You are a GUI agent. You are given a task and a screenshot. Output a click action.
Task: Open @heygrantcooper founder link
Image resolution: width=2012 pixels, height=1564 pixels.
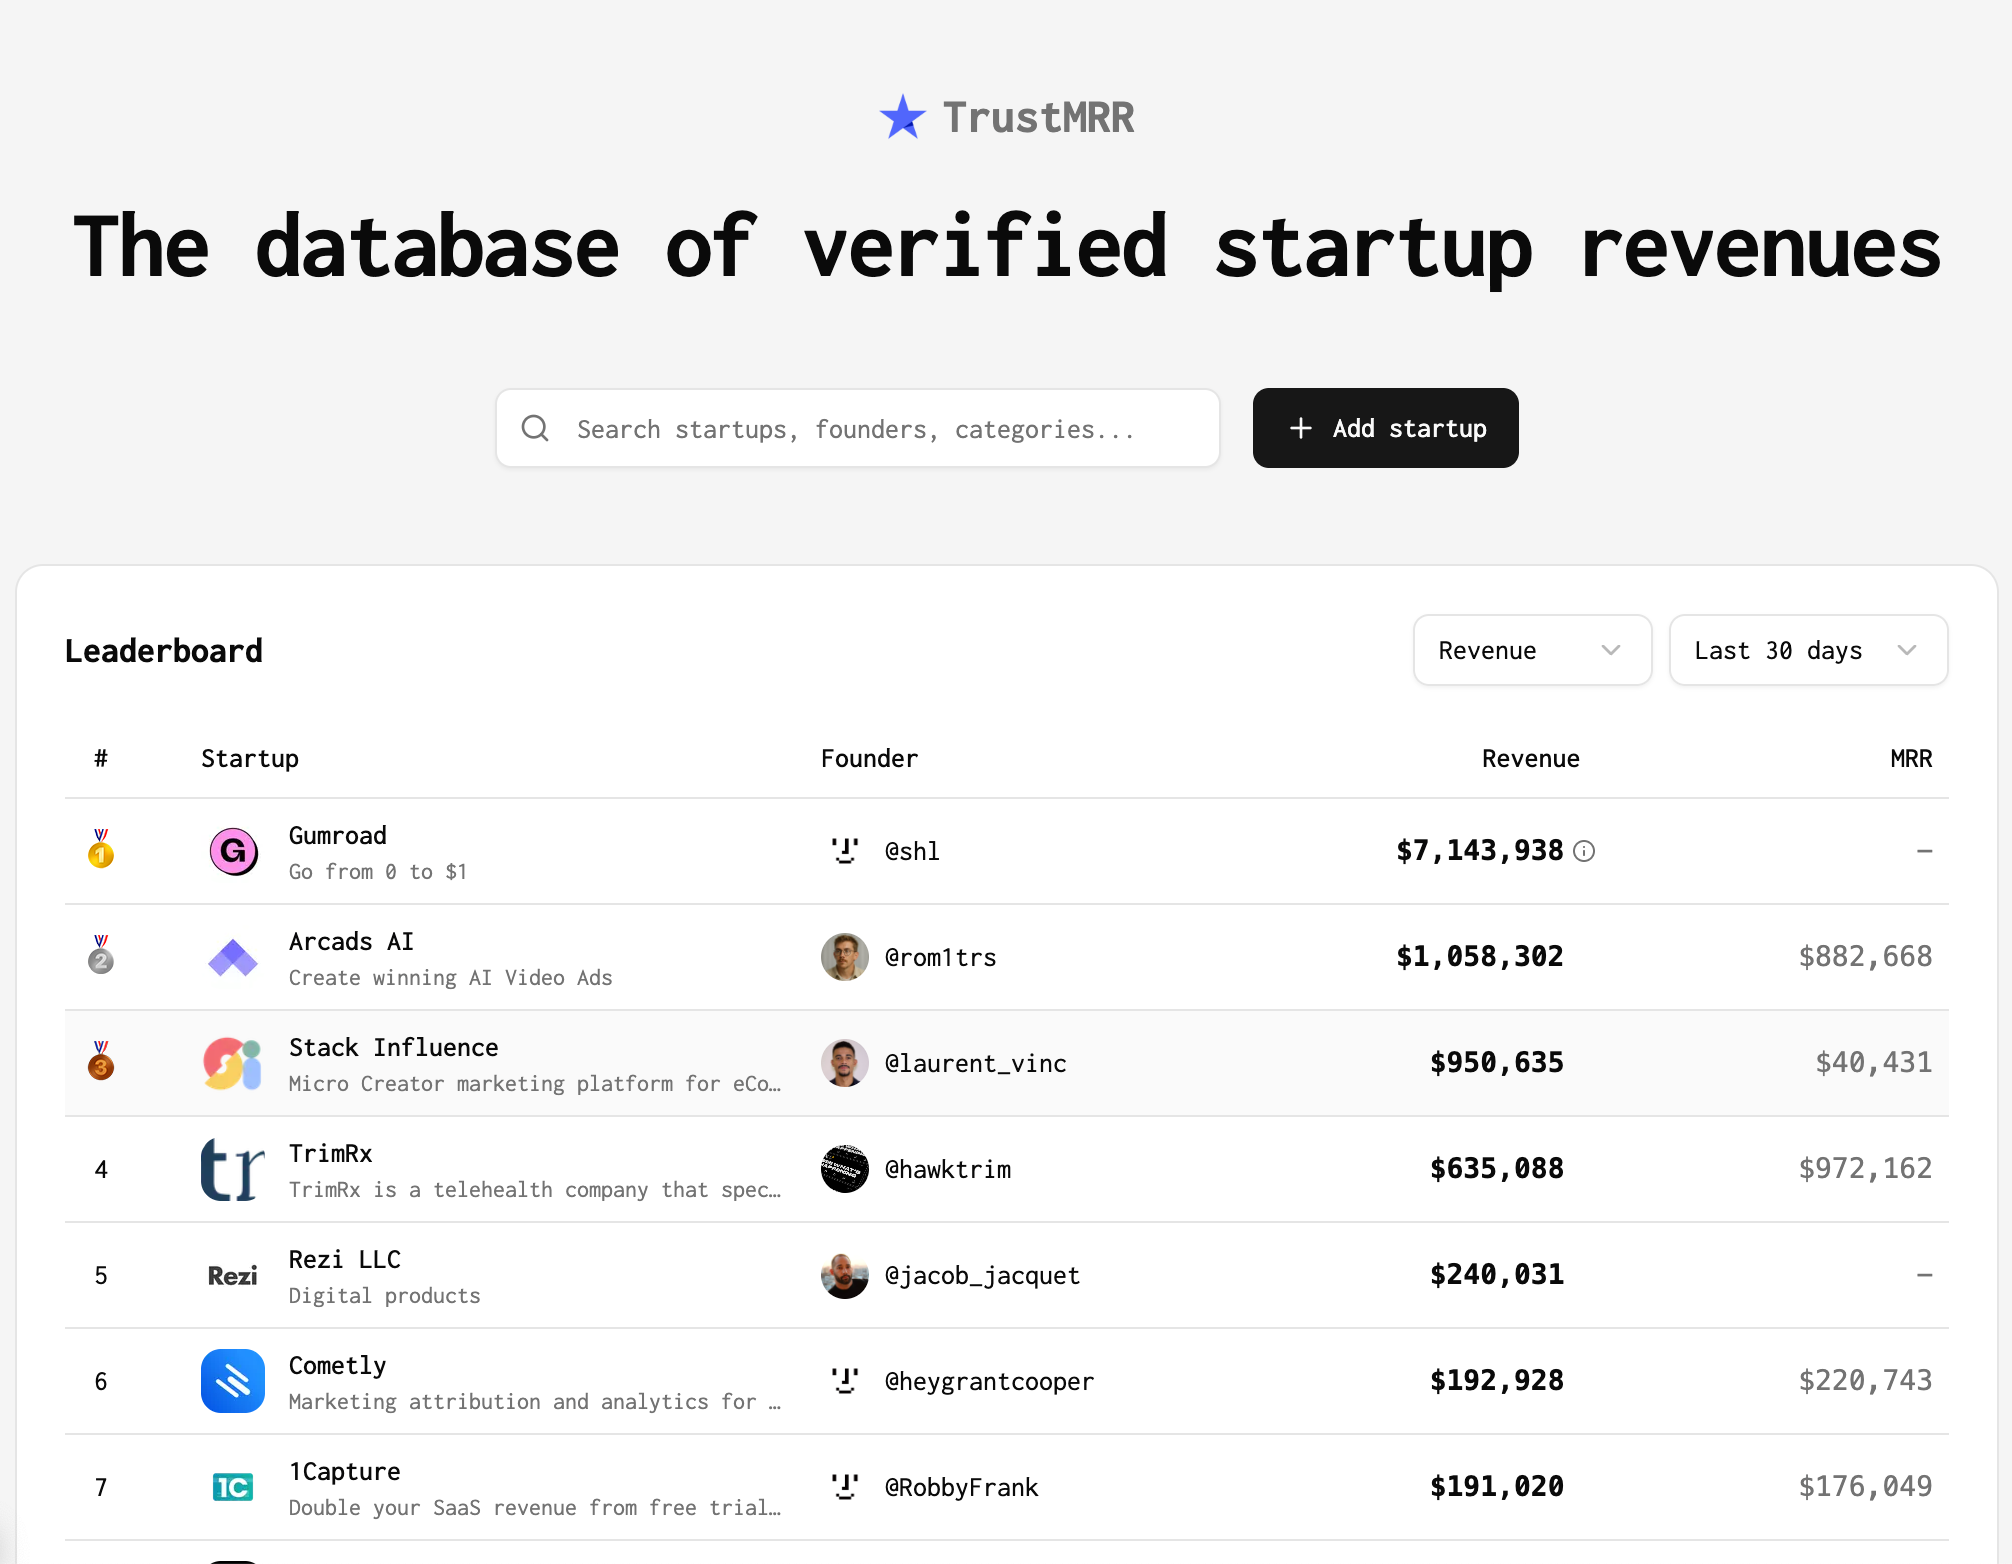pos(988,1381)
